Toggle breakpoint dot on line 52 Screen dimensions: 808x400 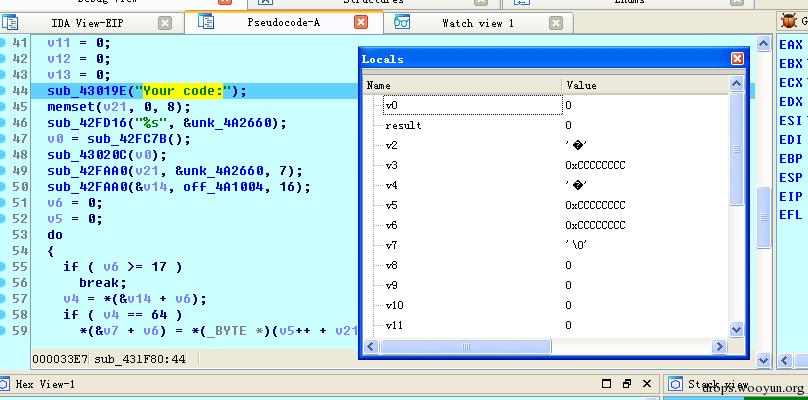click(2, 219)
